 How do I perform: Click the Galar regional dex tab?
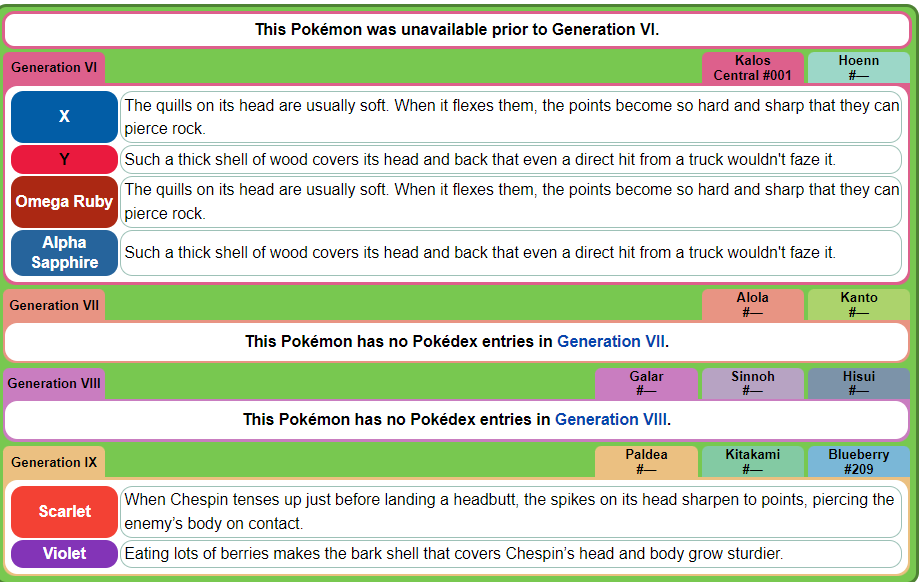647,384
